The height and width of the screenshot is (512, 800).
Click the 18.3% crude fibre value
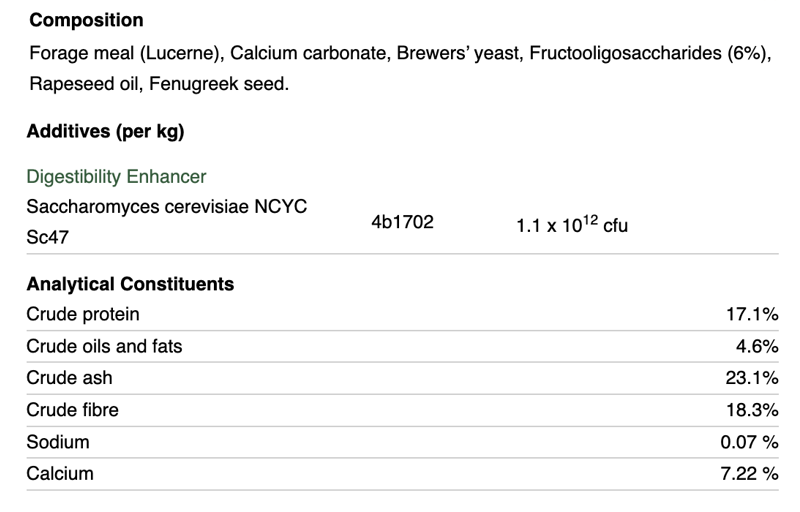(751, 410)
